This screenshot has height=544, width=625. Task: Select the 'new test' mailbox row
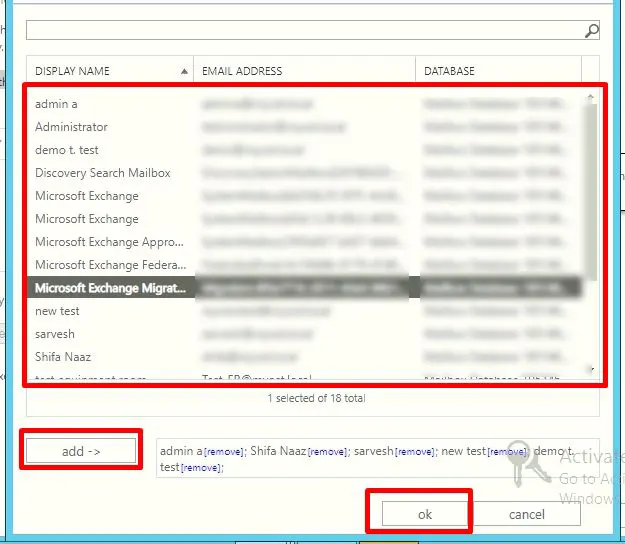coord(304,311)
